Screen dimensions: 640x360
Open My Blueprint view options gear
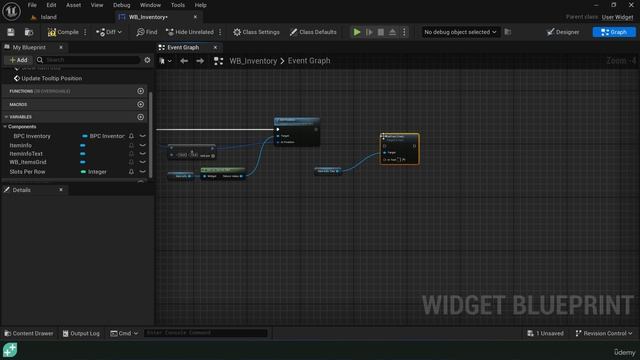click(147, 60)
